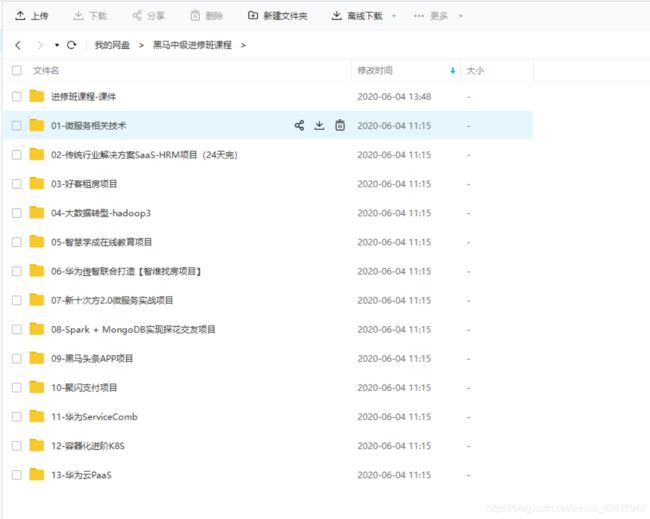Click the 13-华为云PaaS folder icon
This screenshot has width=650, height=519.
click(x=36, y=475)
